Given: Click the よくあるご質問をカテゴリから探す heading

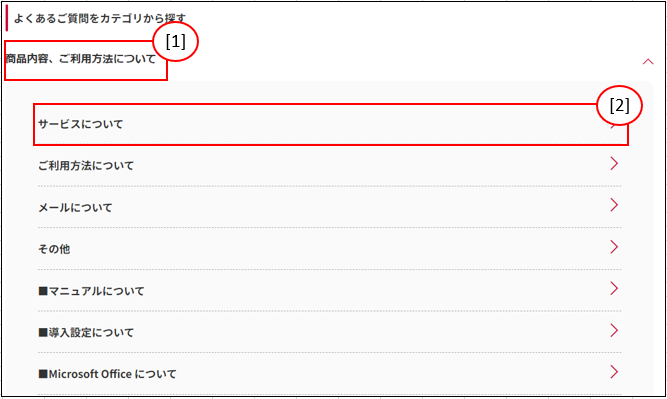Looking at the screenshot, I should pyautogui.click(x=100, y=19).
